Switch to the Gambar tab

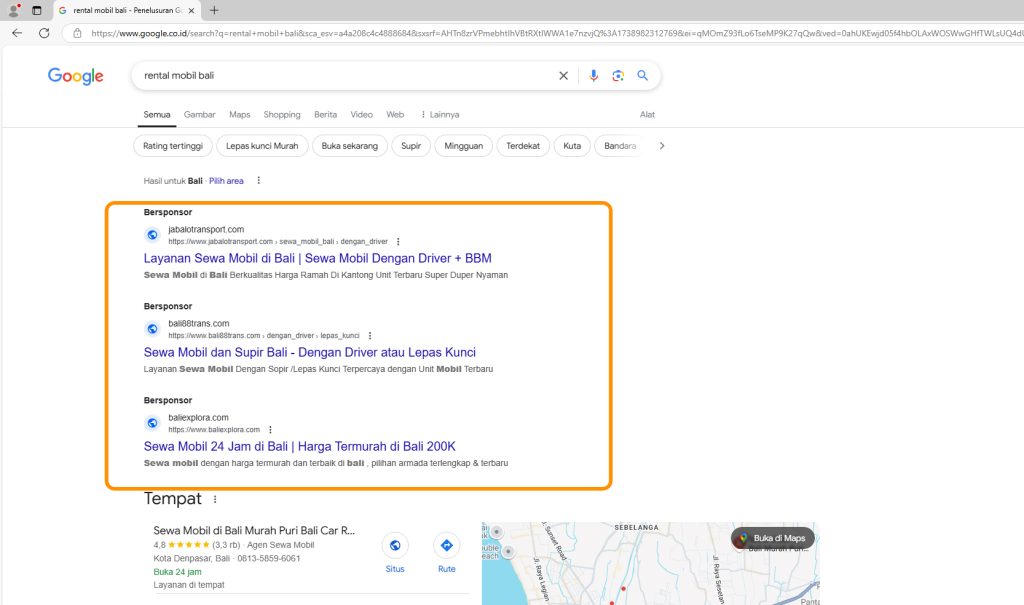pyautogui.click(x=199, y=115)
